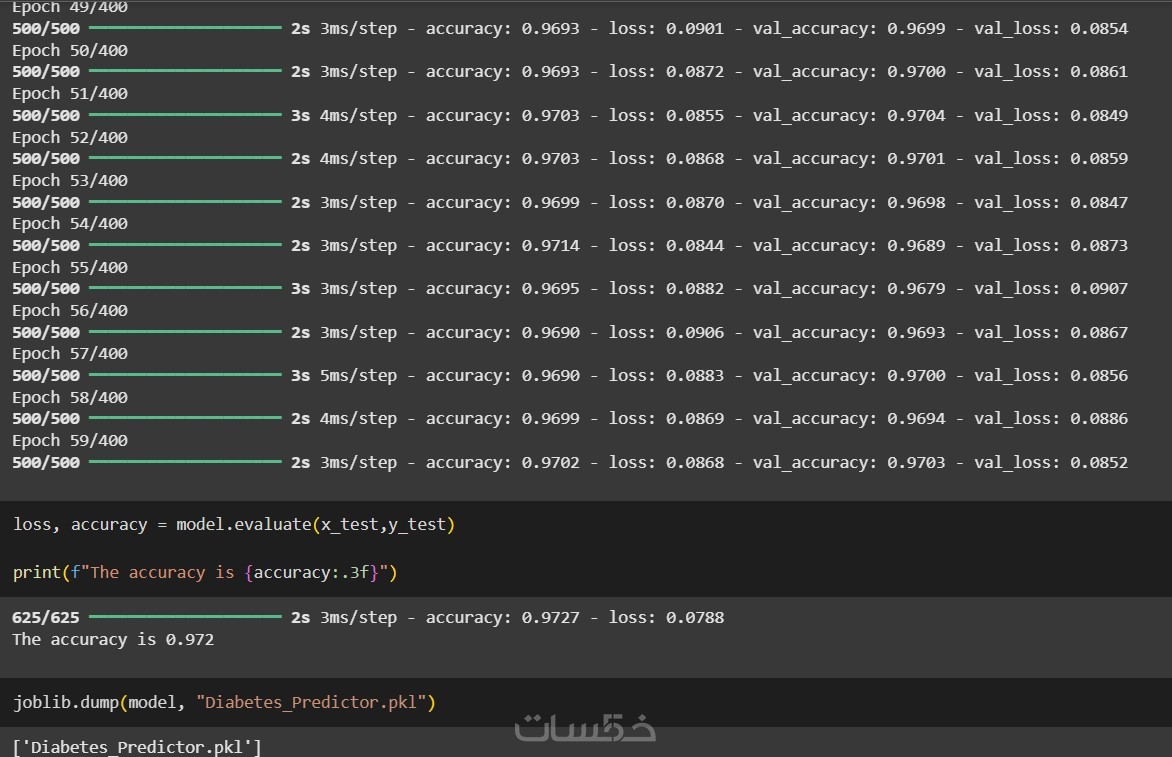Click the "Diabetes_Predictor.pkl" string in the code

[x=312, y=702]
